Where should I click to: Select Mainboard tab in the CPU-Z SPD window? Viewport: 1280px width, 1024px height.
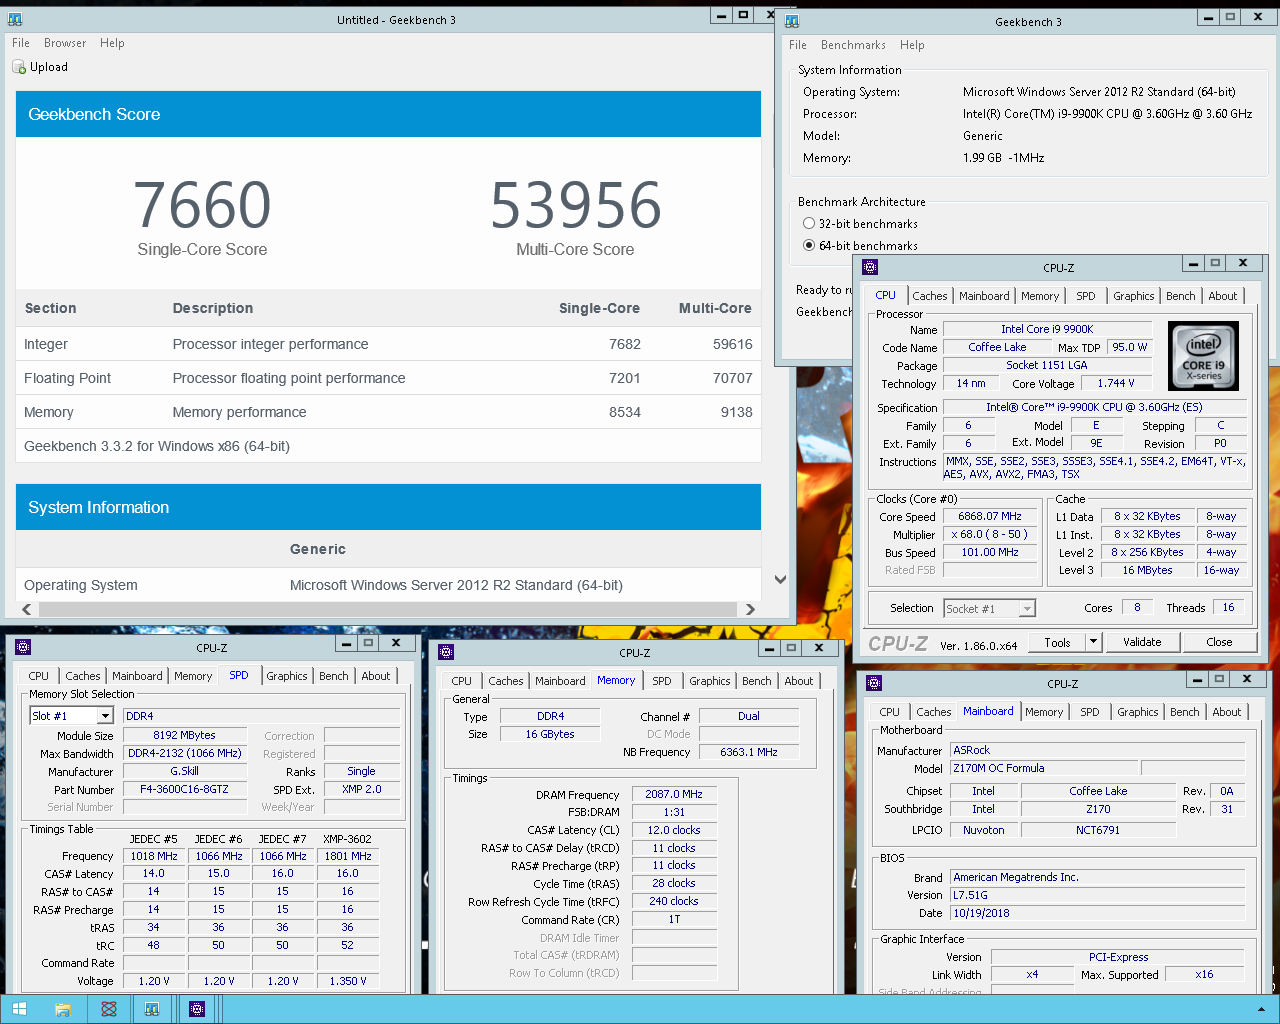(x=137, y=676)
